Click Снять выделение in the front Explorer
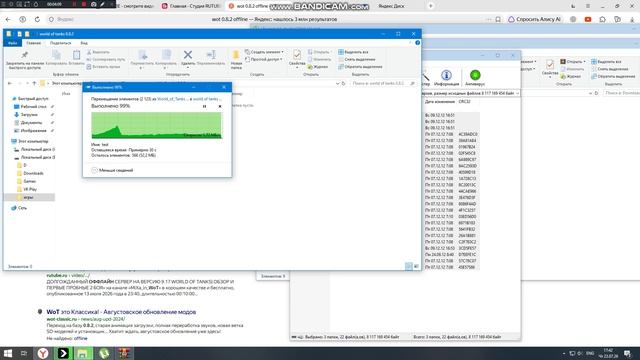The height and width of the screenshot is (360, 640). 357,59
